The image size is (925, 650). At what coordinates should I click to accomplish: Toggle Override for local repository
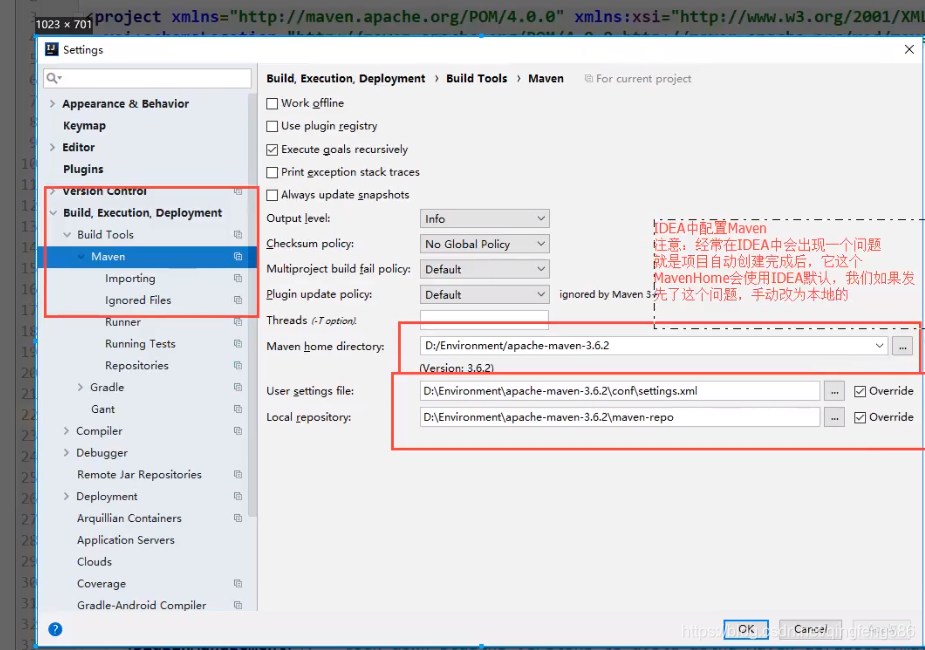(x=860, y=418)
